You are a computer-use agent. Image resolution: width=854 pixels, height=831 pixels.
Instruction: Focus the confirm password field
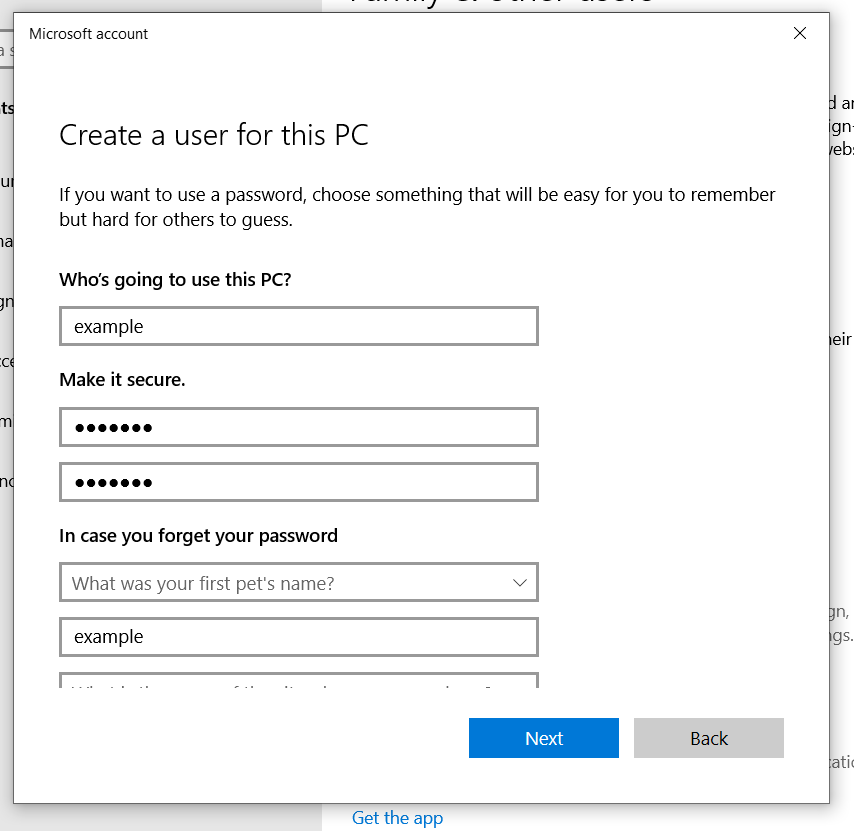(299, 482)
